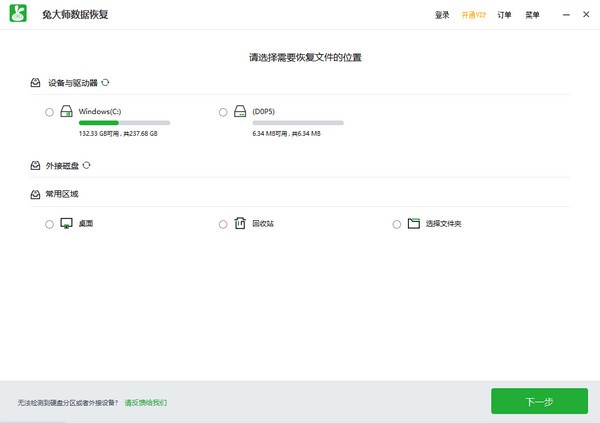600x423 pixels.
Task: Open the 菜单 menu
Action: tap(532, 15)
